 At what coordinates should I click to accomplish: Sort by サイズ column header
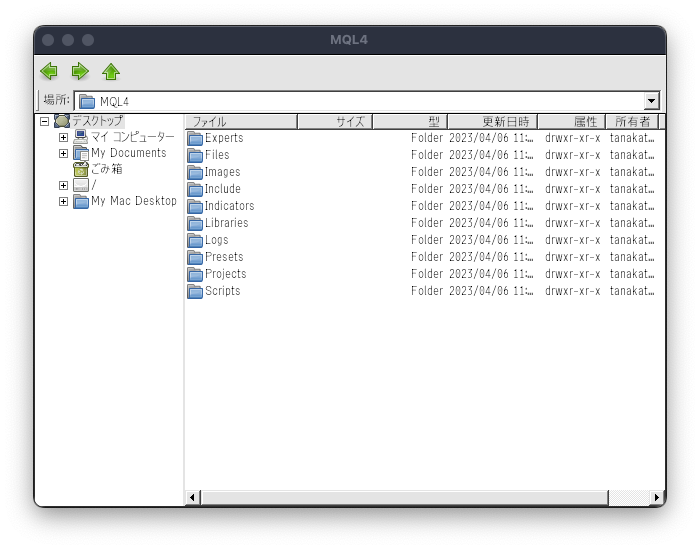(x=335, y=121)
